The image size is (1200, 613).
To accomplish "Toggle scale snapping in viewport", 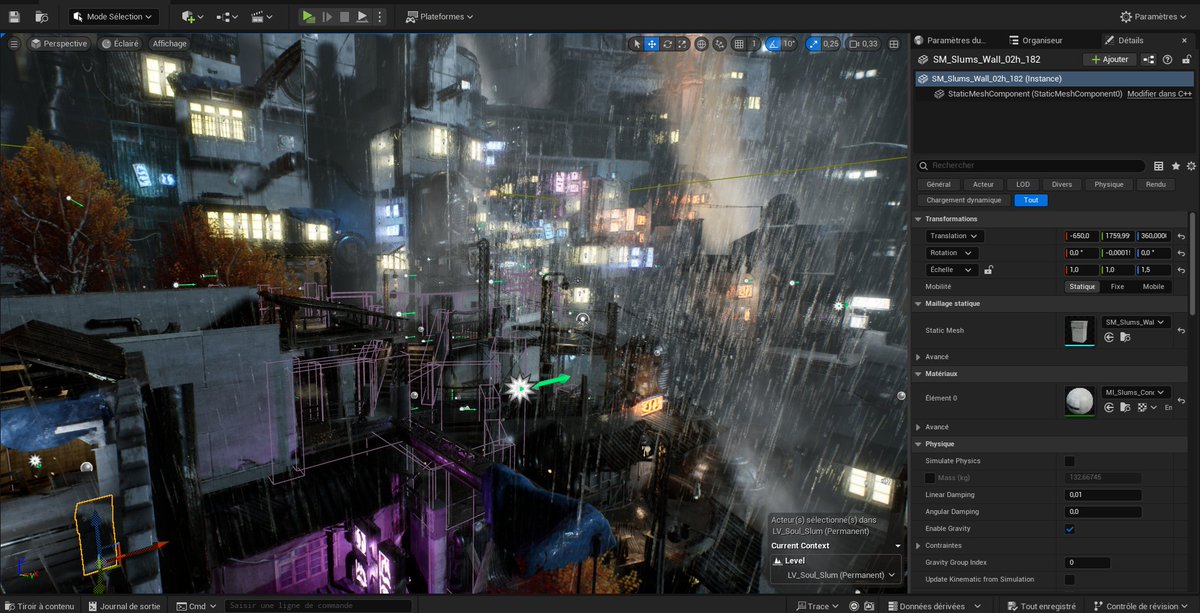I will tap(813, 44).
